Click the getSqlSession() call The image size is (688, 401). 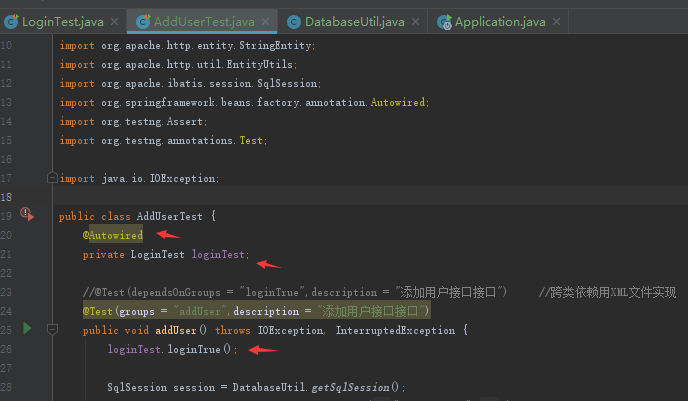coord(355,387)
